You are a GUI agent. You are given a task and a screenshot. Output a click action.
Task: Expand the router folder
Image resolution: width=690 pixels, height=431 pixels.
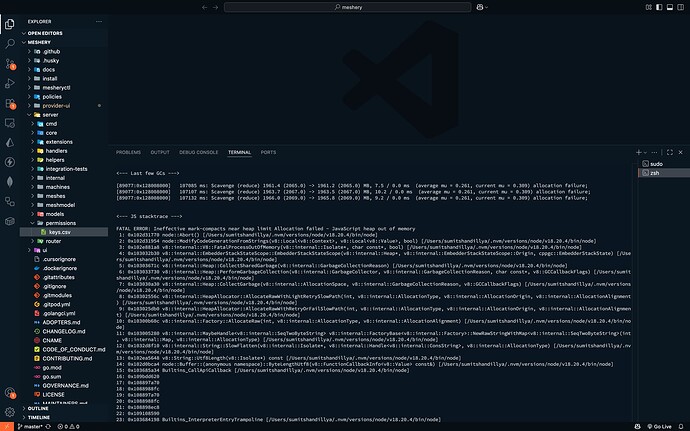[64, 241]
